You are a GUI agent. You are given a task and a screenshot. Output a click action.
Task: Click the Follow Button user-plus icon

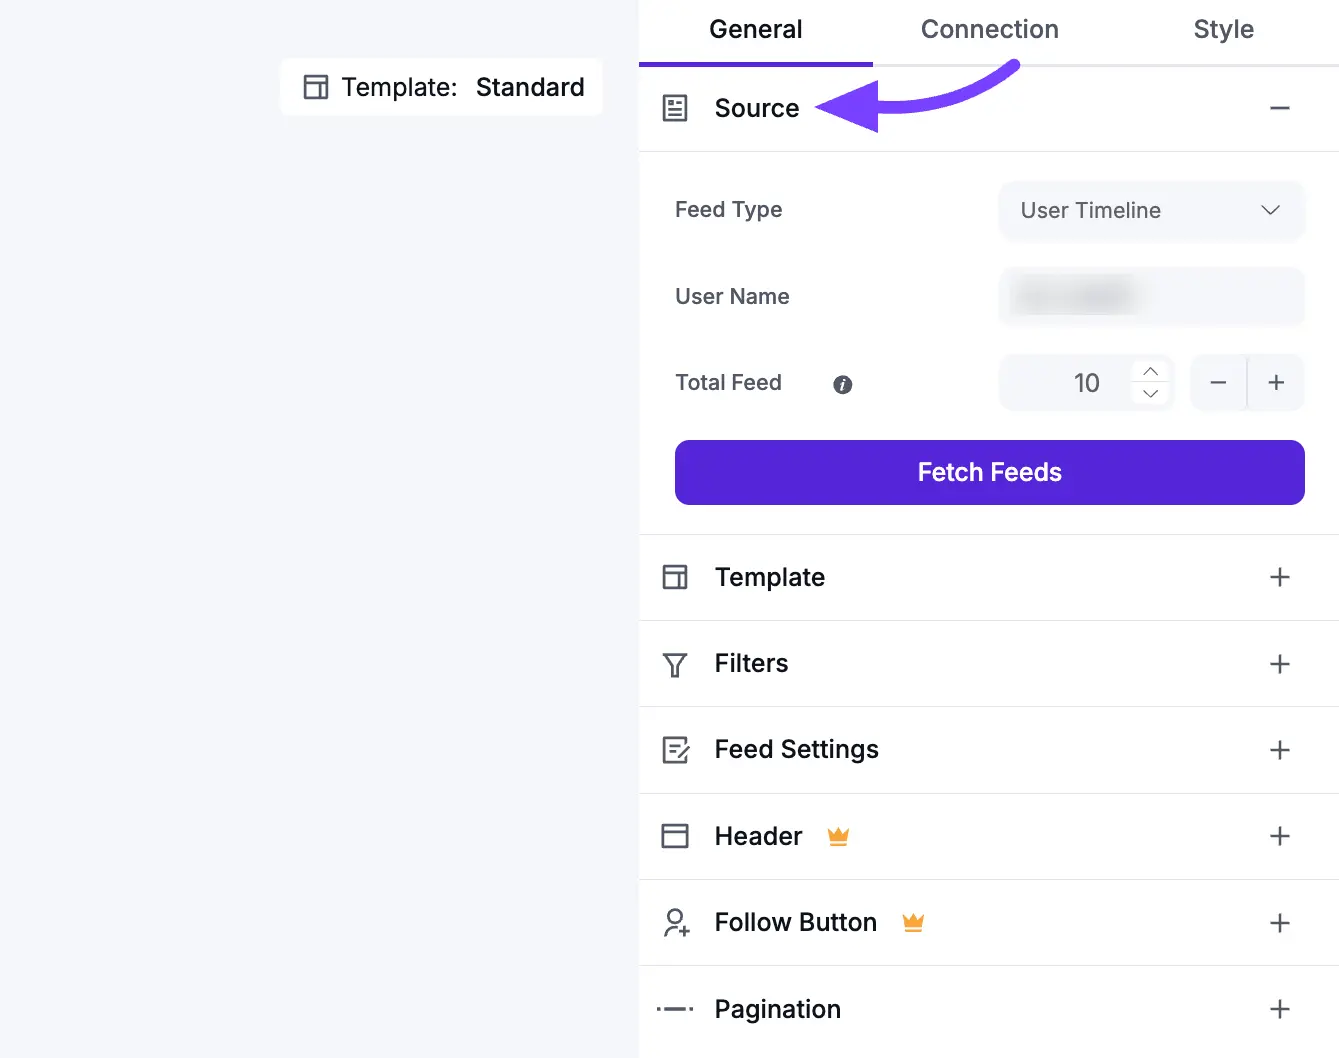point(676,923)
